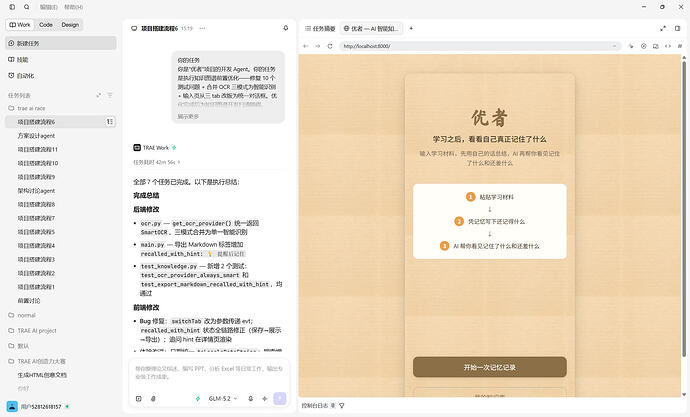Click the expand preview panel icon
Image resolution: width=690 pixels, height=417 pixels.
(663, 29)
